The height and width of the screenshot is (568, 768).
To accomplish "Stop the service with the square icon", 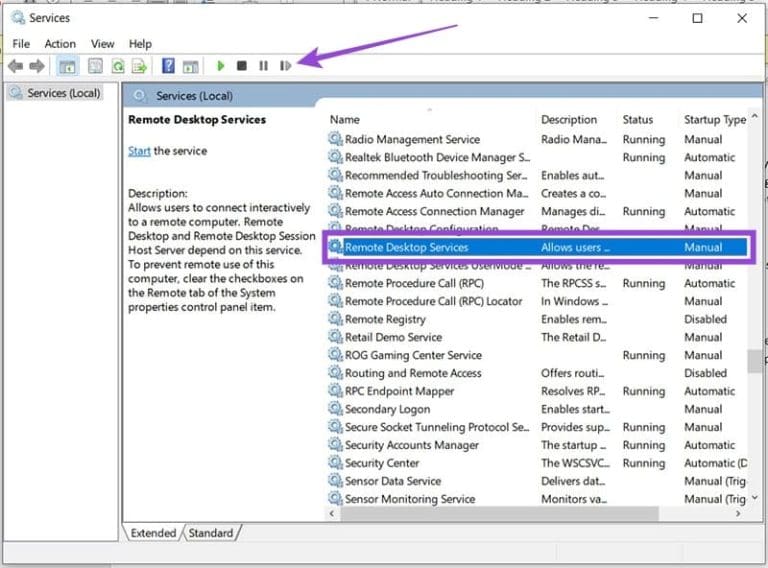I will point(241,66).
